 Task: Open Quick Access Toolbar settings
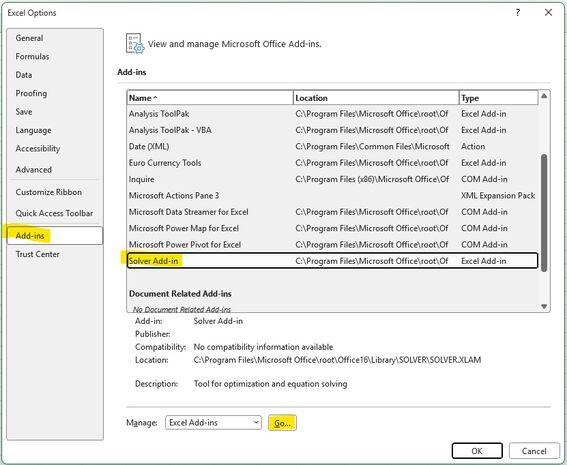tap(54, 213)
